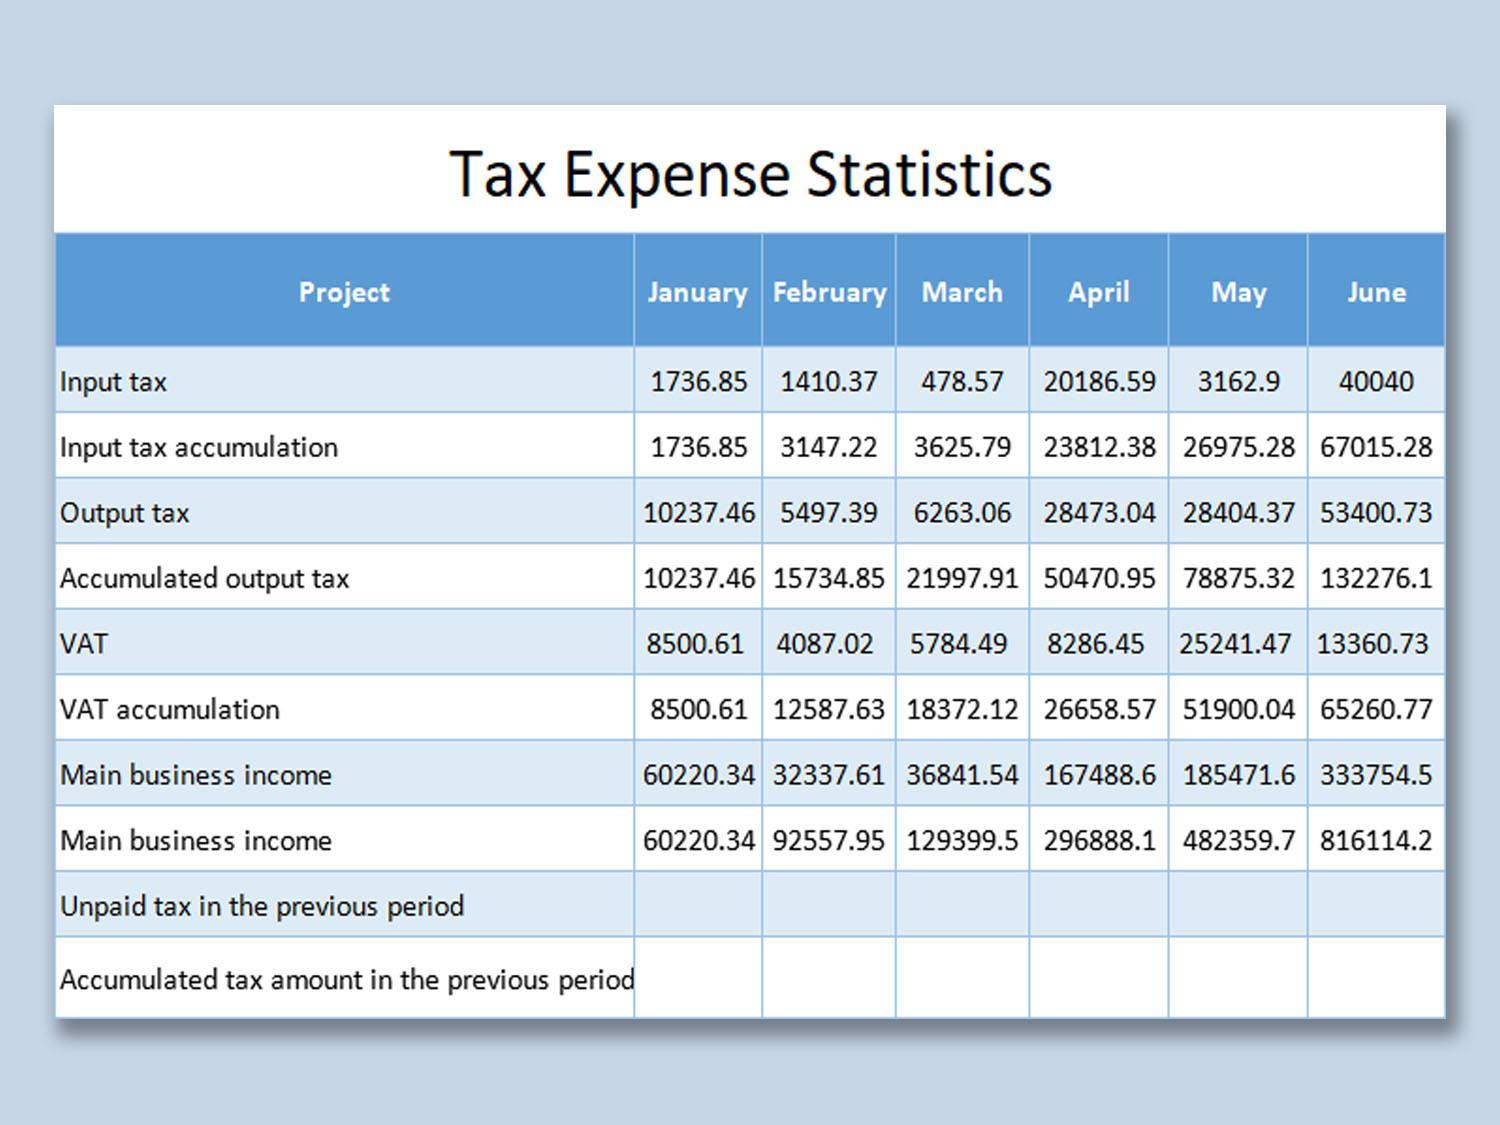
Task: Select Unpaid tax in the previous period label
Action: click(262, 906)
